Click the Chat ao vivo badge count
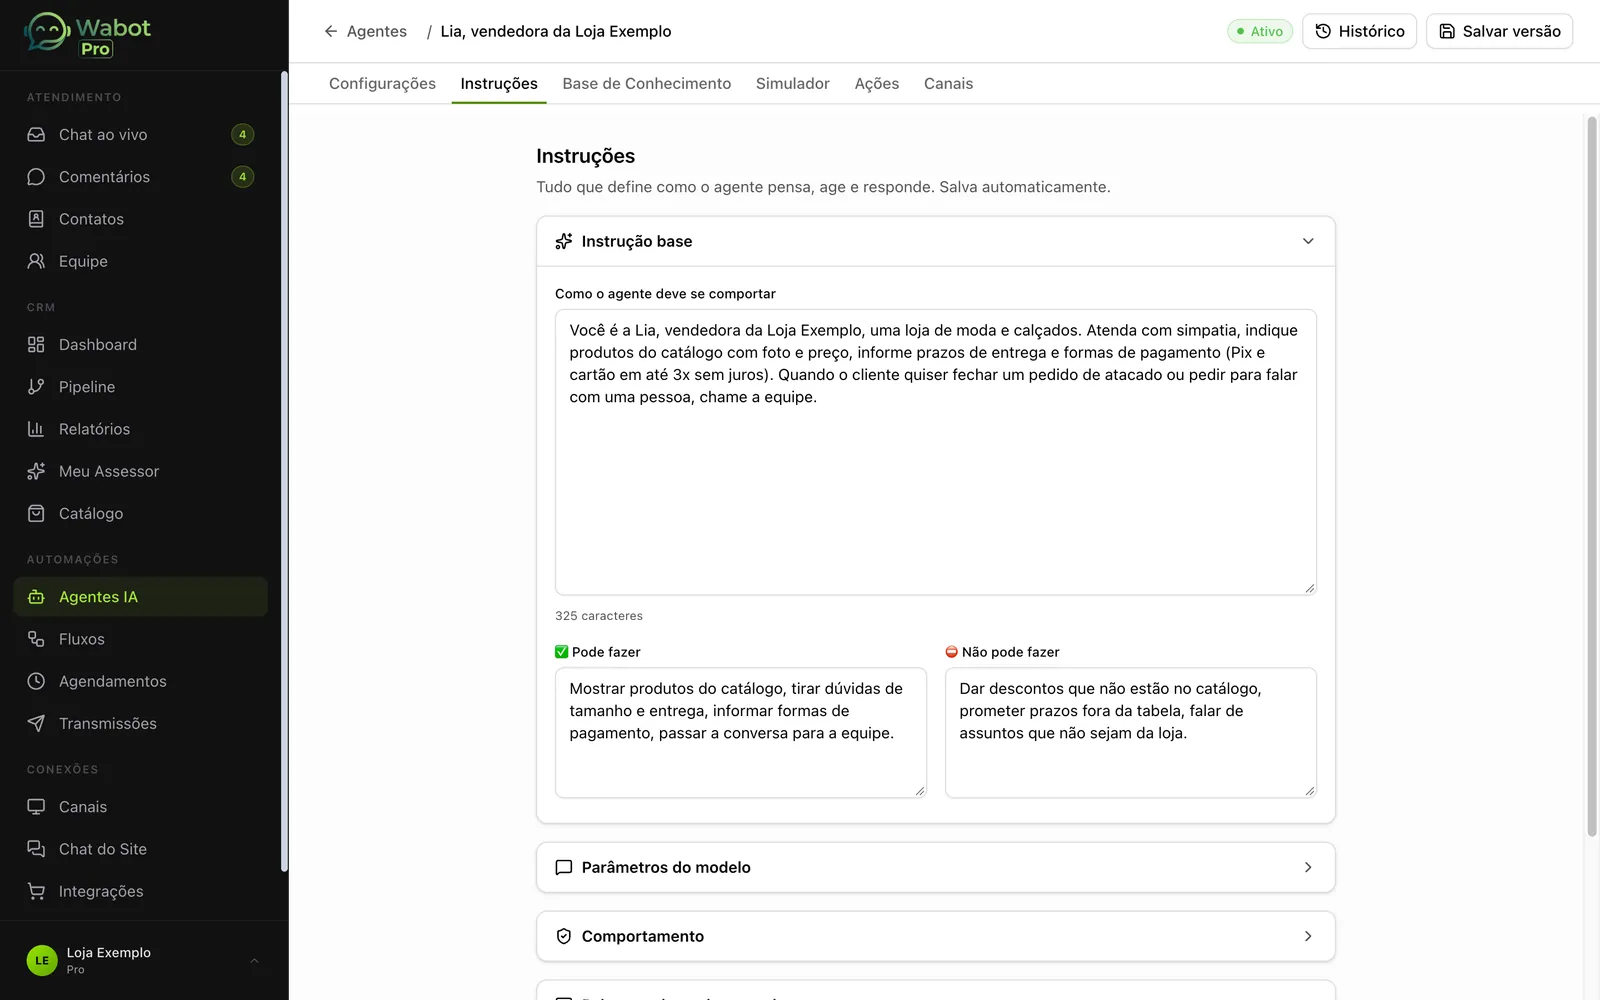The image size is (1600, 1000). [x=242, y=135]
